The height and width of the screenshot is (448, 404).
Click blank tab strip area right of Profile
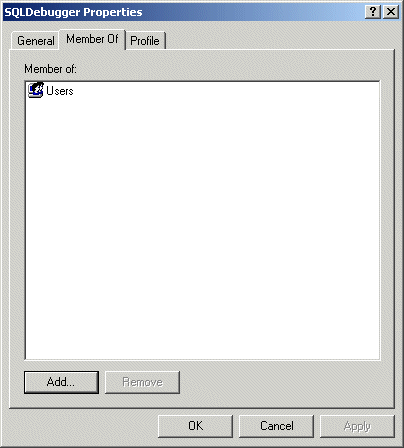point(280,40)
